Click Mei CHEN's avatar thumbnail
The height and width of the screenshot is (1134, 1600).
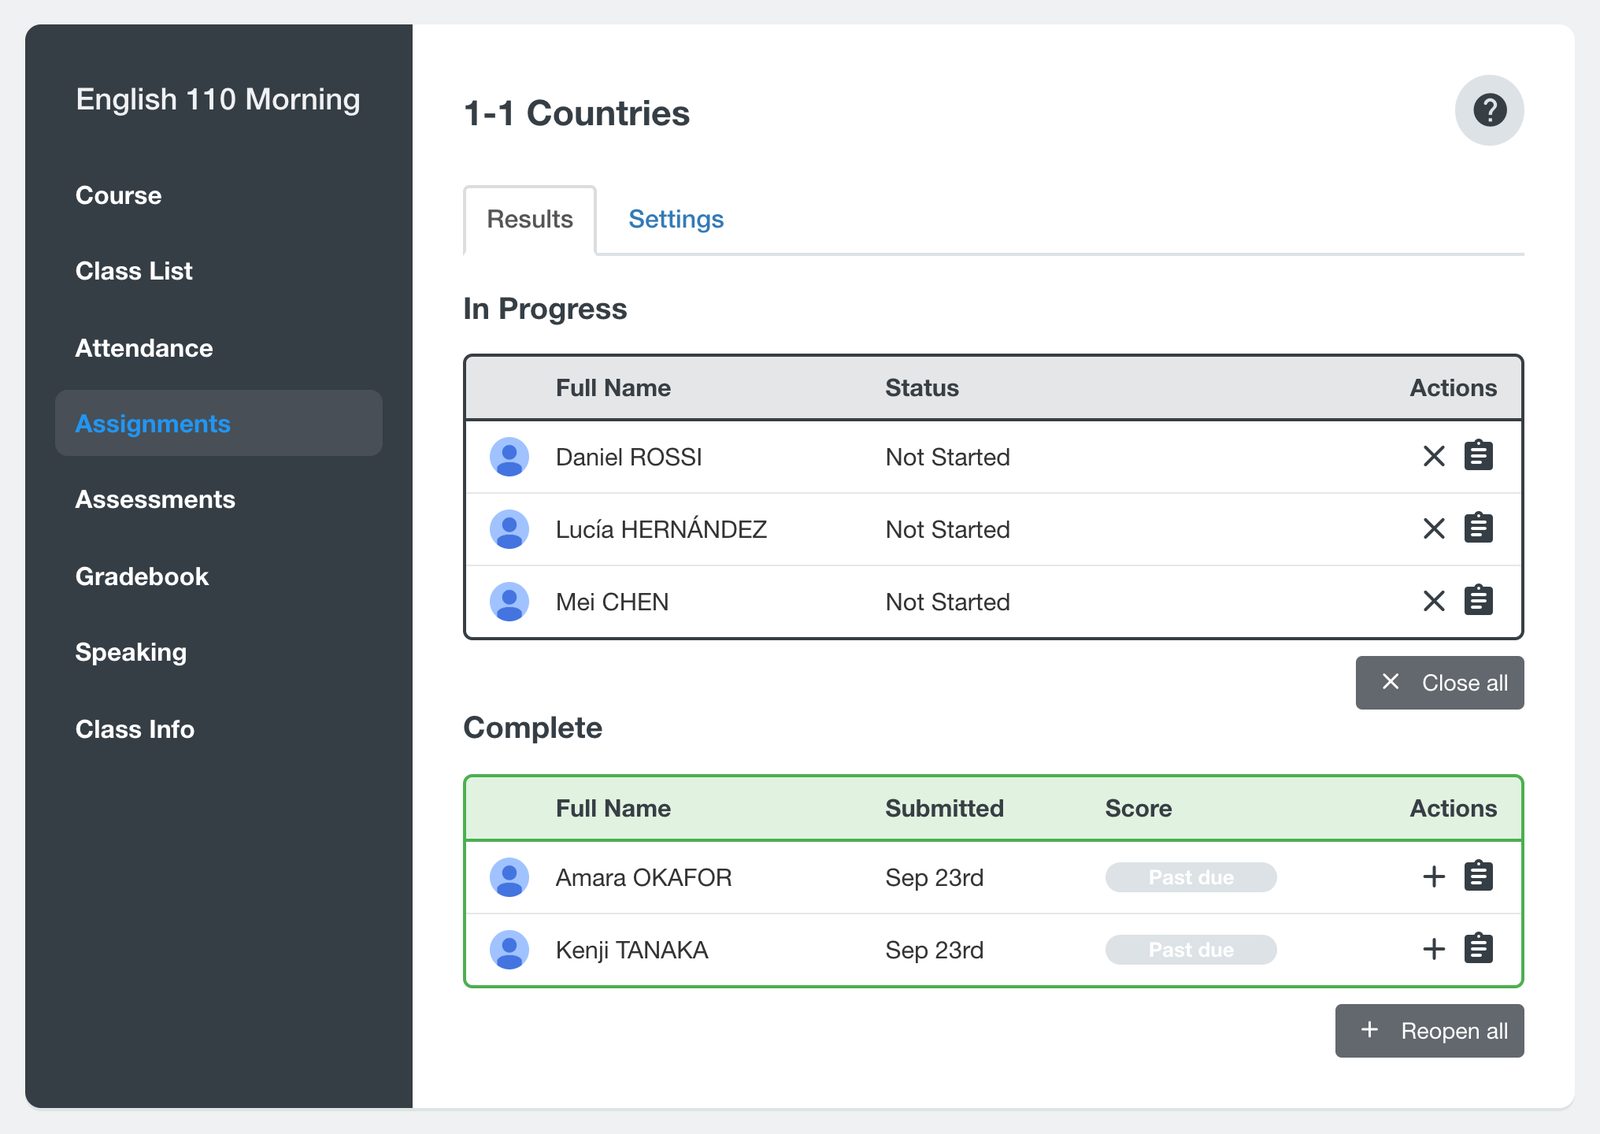point(509,602)
